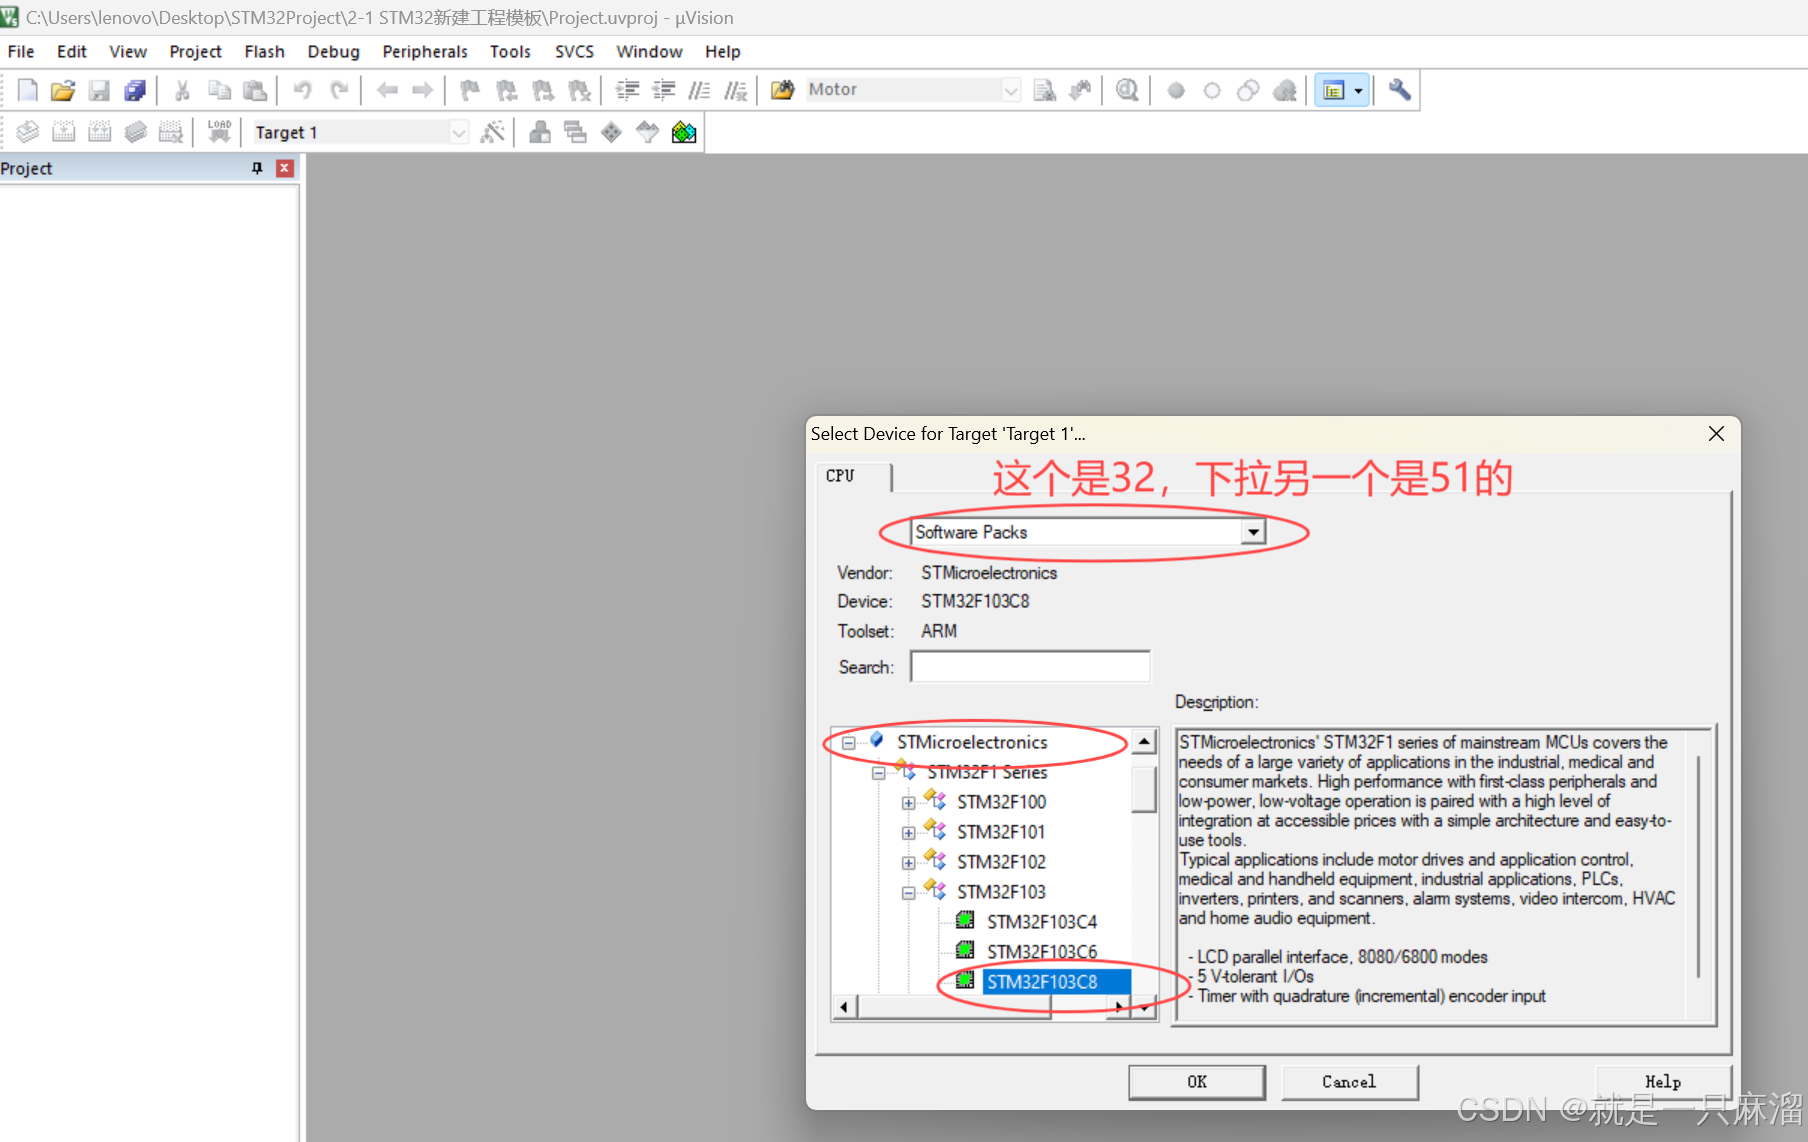Image resolution: width=1808 pixels, height=1142 pixels.
Task: Expand the STM32F100 node
Action: [x=908, y=803]
